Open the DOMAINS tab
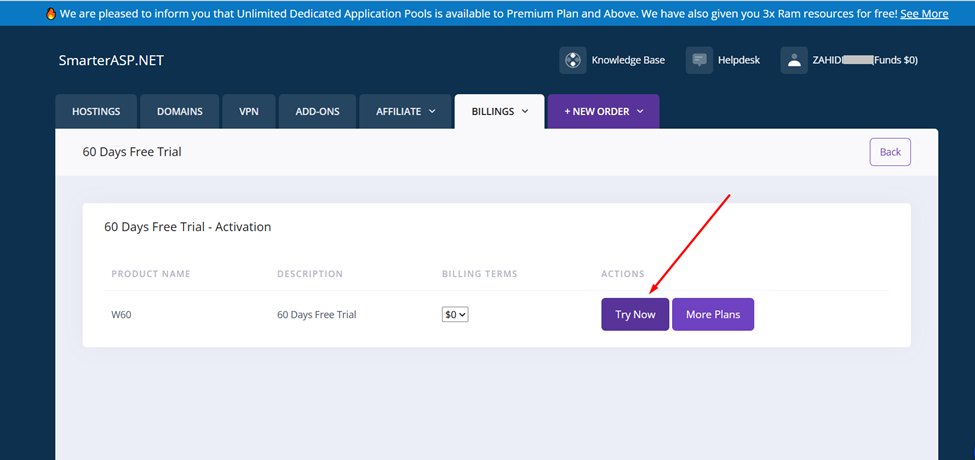The width and height of the screenshot is (975, 460). pos(180,112)
